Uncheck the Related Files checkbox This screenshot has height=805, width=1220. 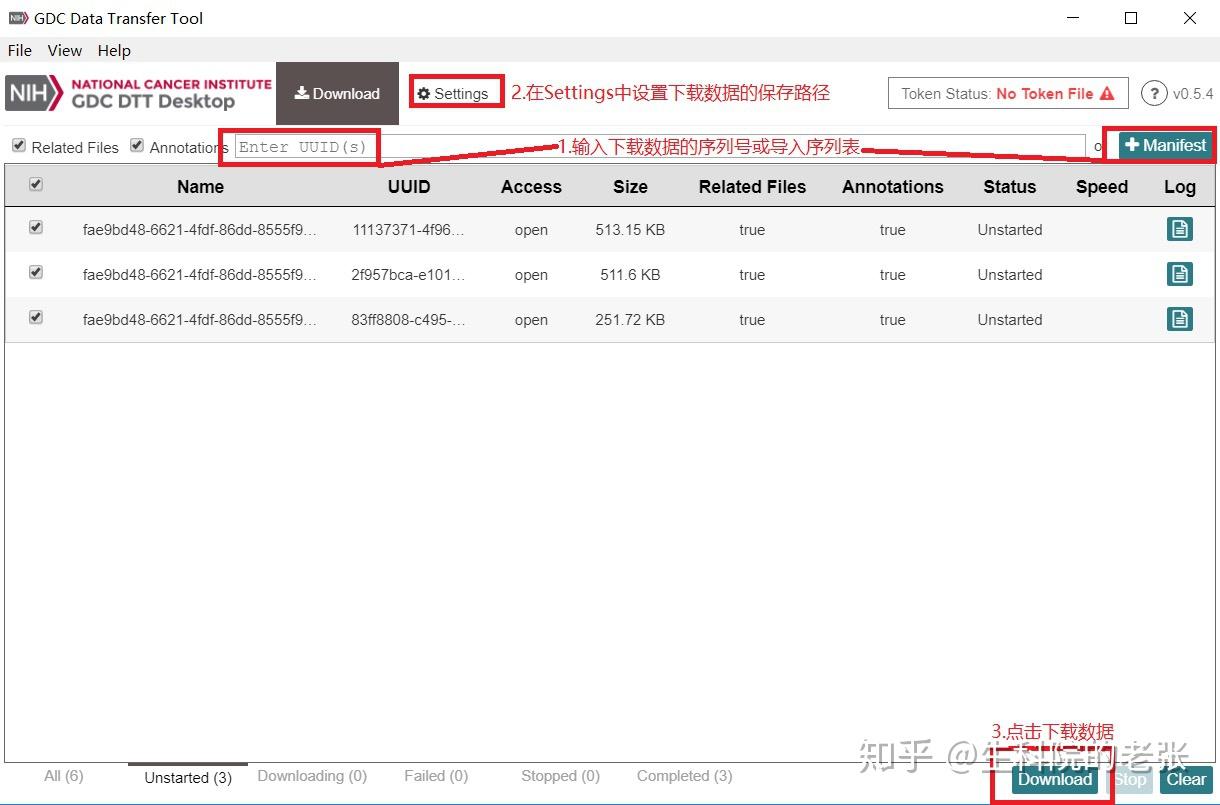[18, 145]
